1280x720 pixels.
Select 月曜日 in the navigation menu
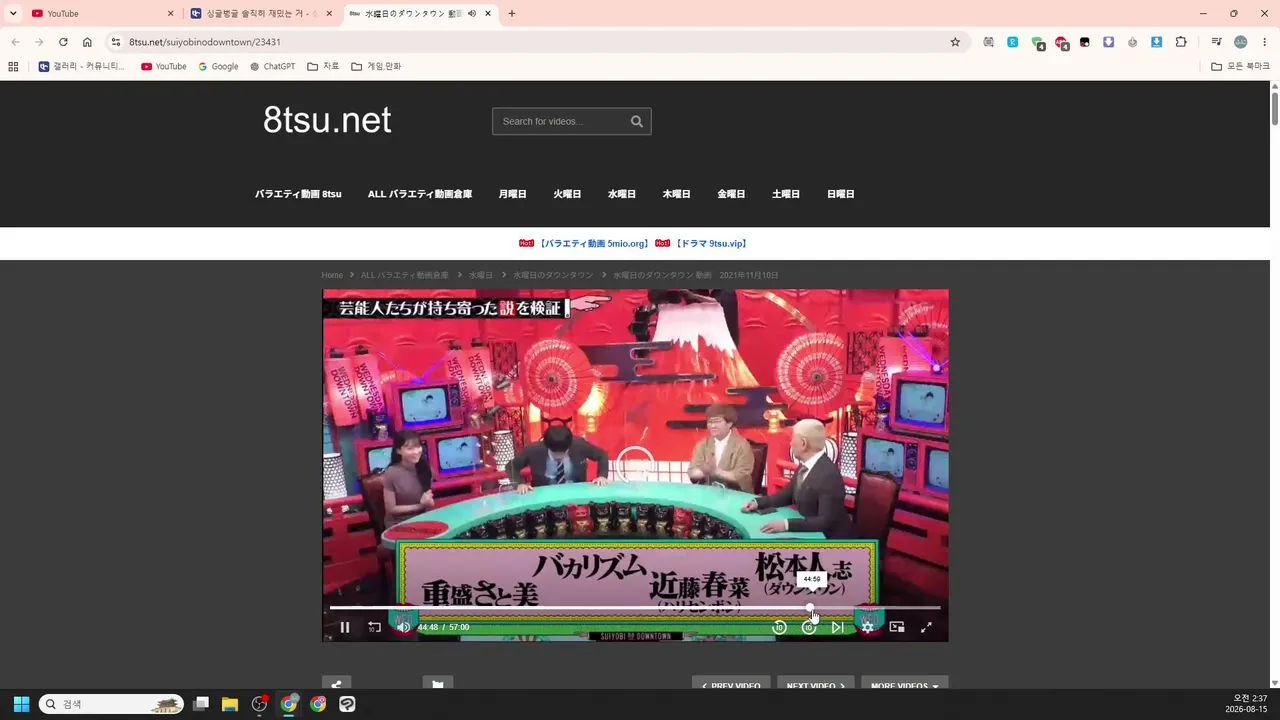(512, 194)
